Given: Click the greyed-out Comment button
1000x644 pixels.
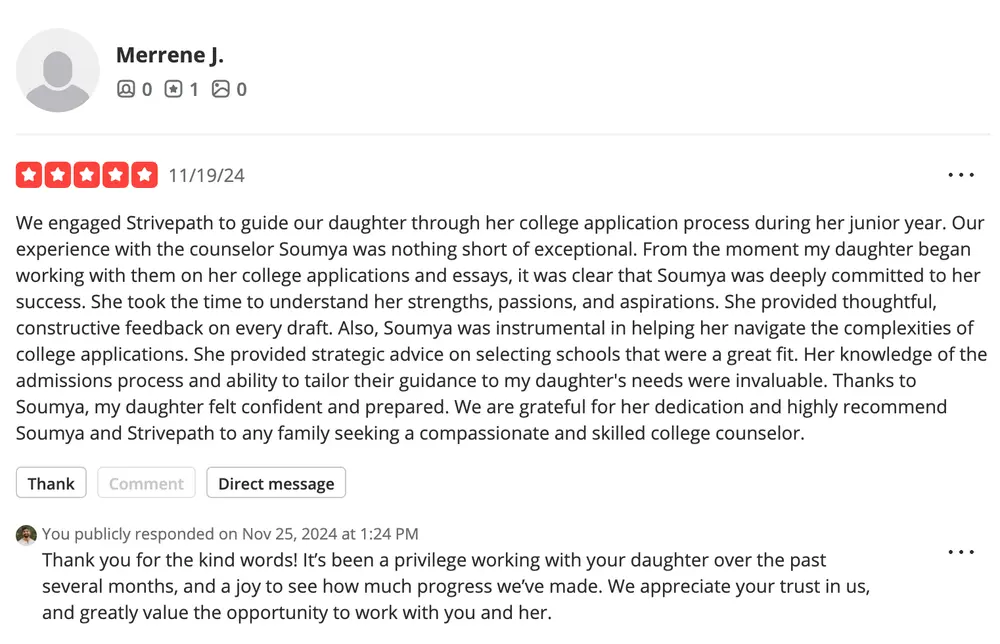Looking at the screenshot, I should coord(146,483).
